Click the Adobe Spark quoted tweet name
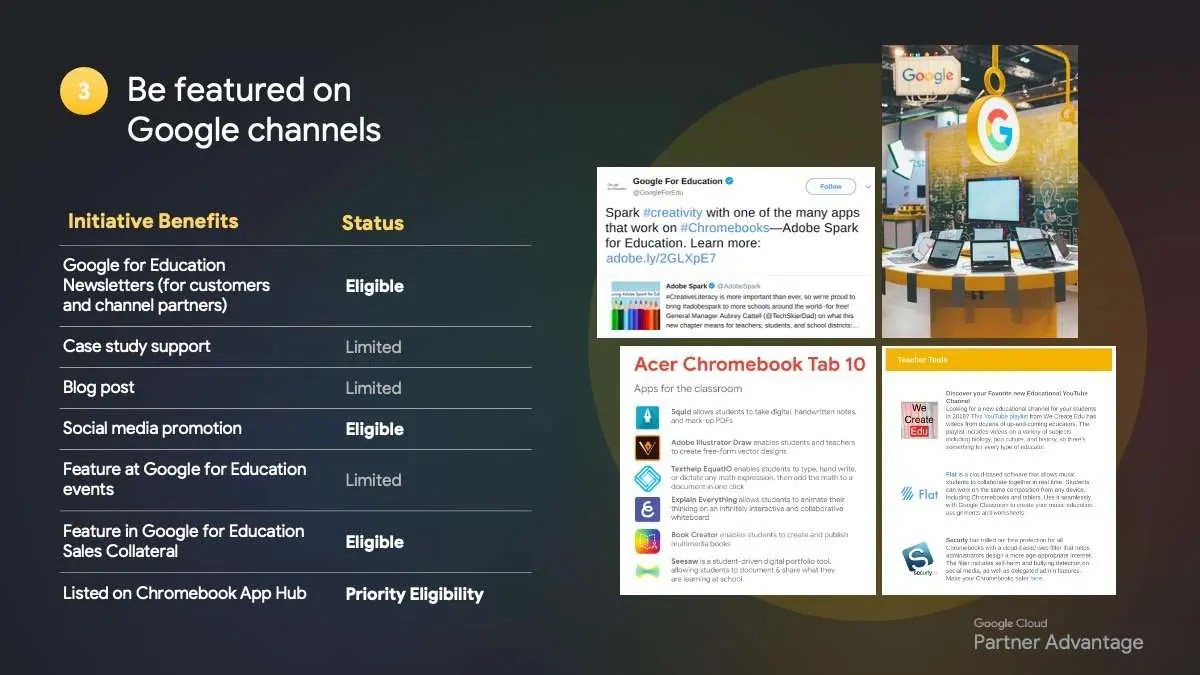 pyautogui.click(x=686, y=286)
